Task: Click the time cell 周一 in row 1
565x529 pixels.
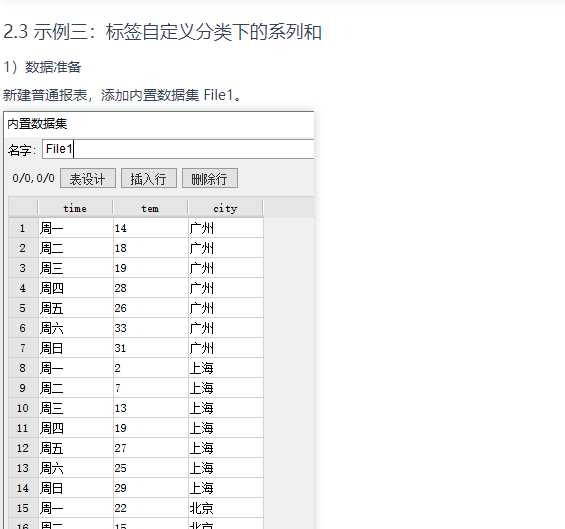Action: tap(75, 228)
